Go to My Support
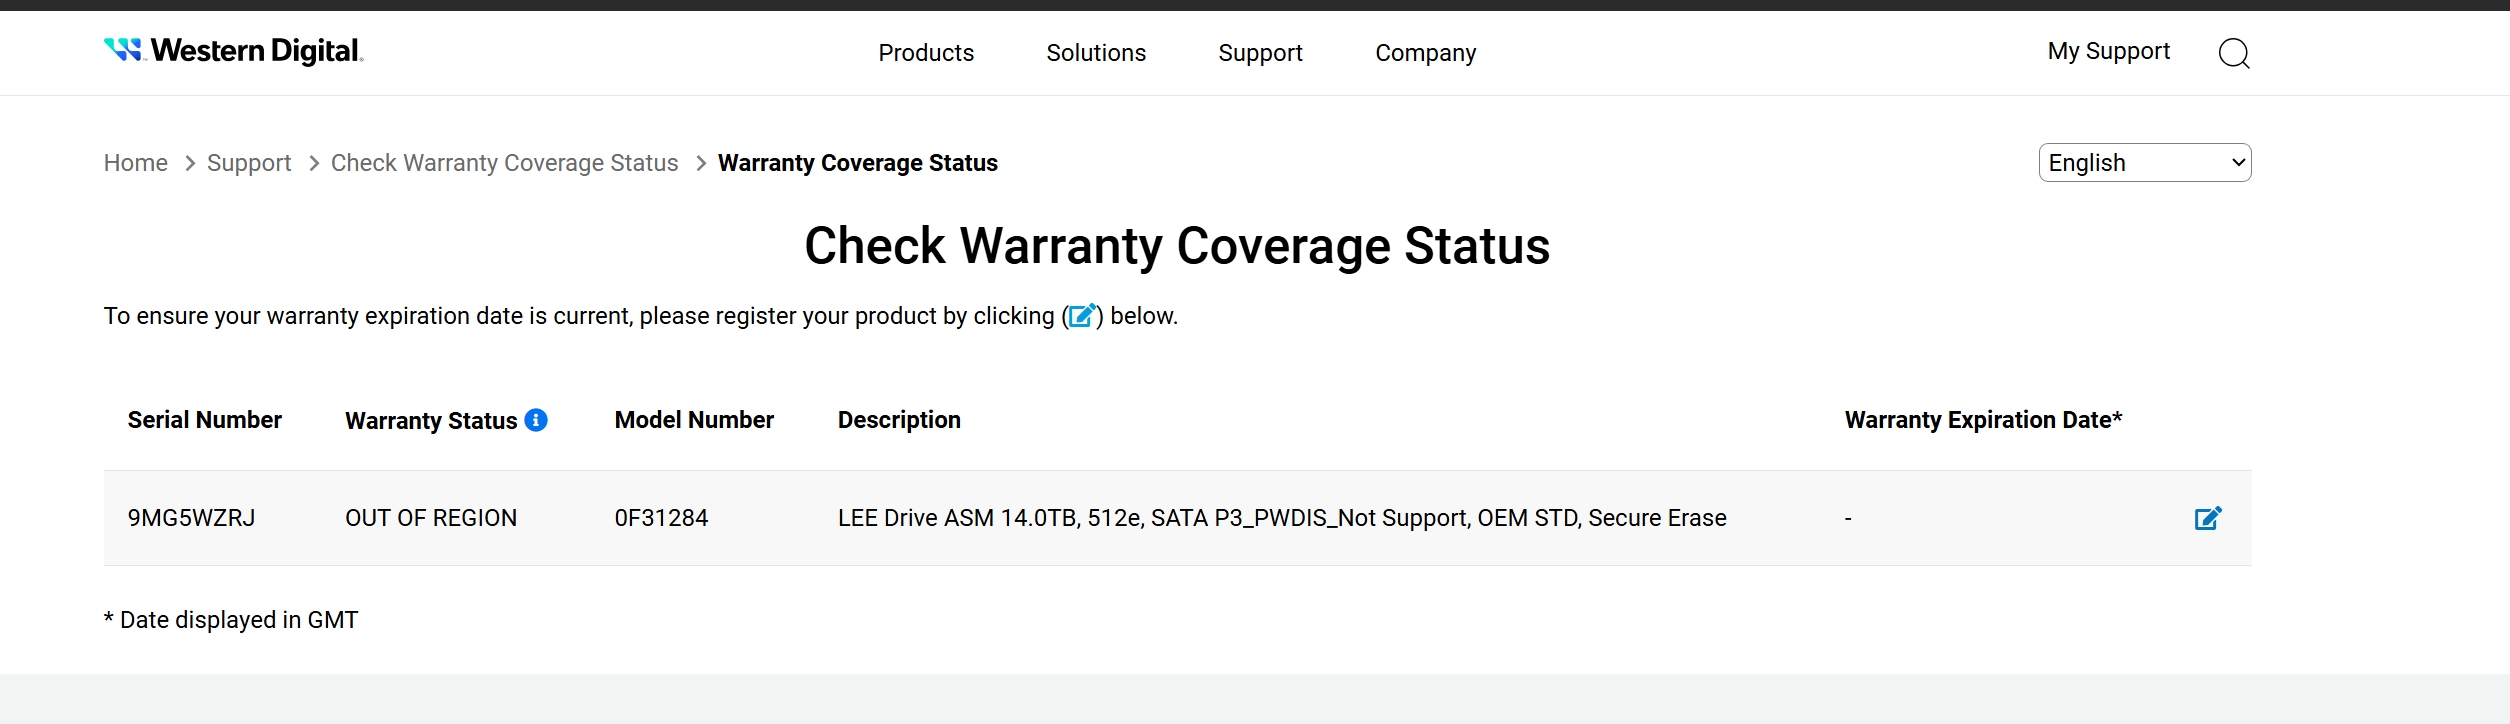 [x=2108, y=51]
